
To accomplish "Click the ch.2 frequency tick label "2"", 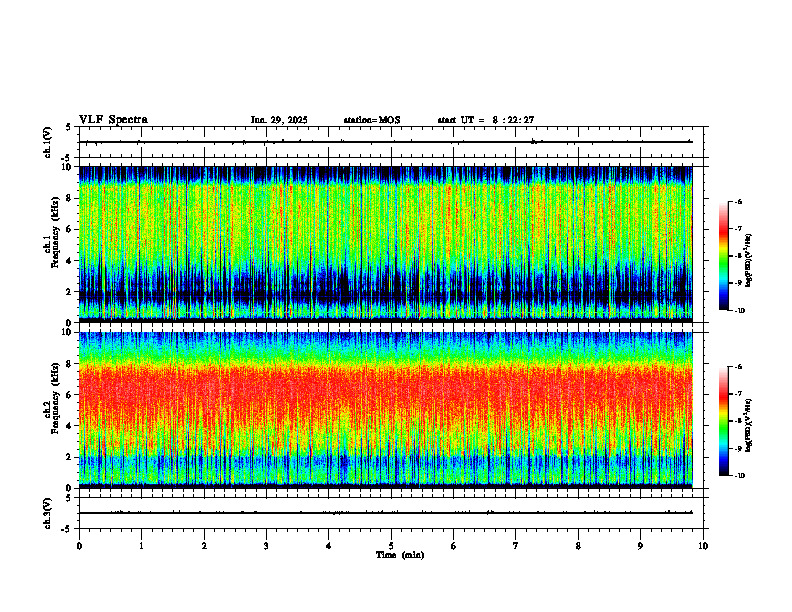I will pyautogui.click(x=70, y=457).
